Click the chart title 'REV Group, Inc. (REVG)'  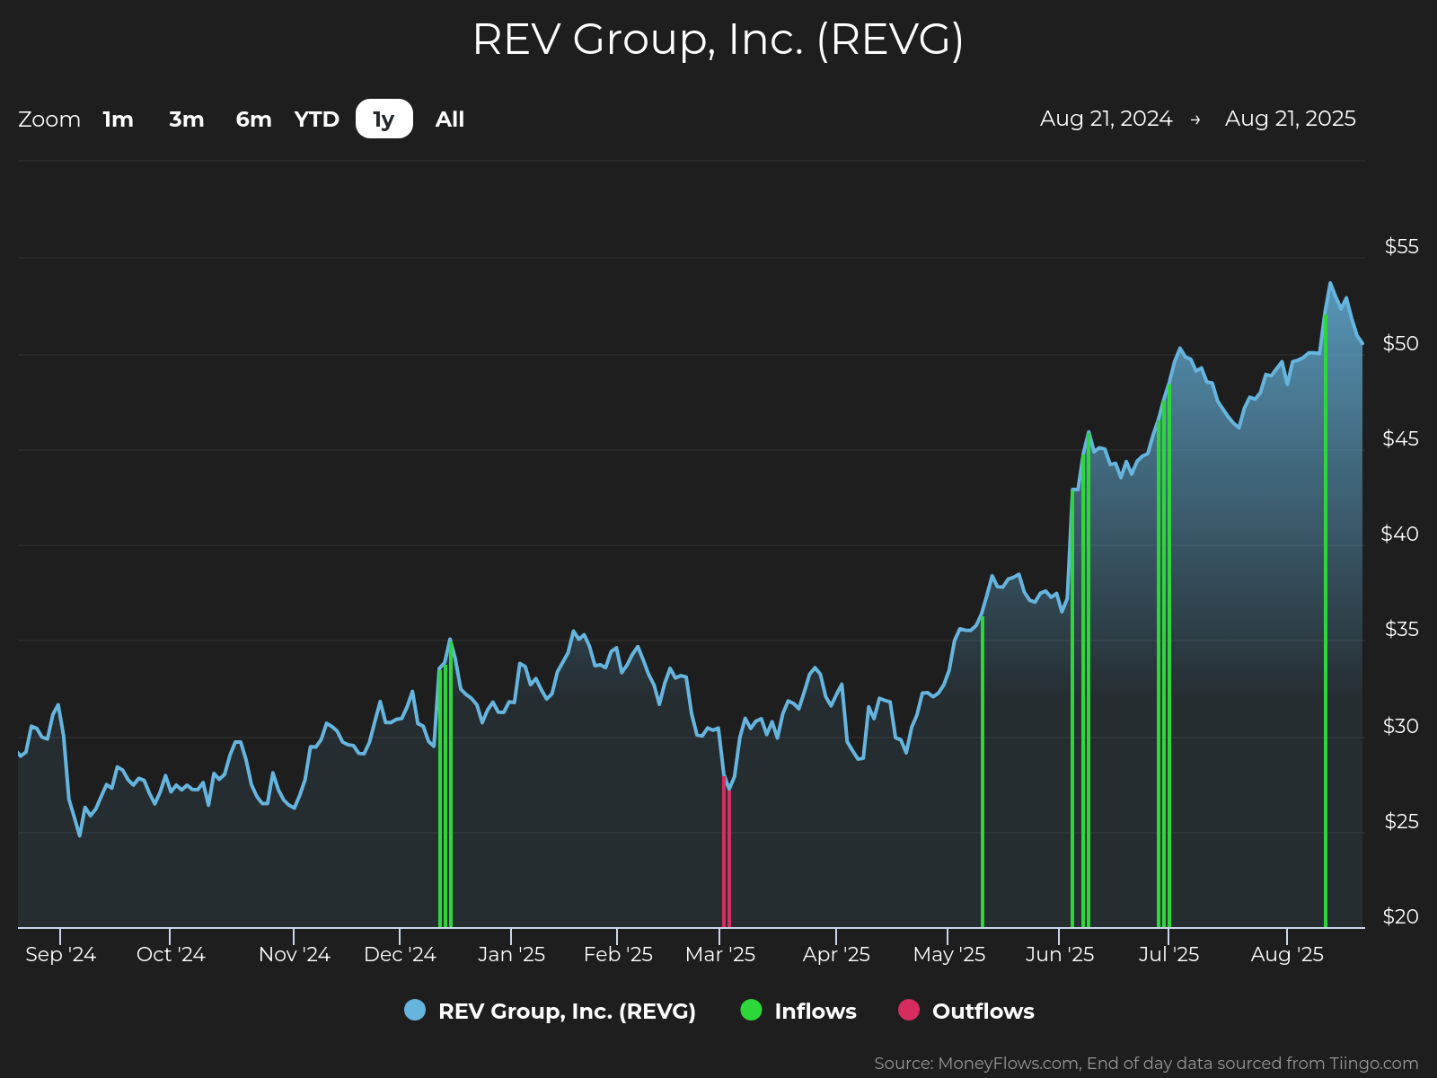coord(718,40)
